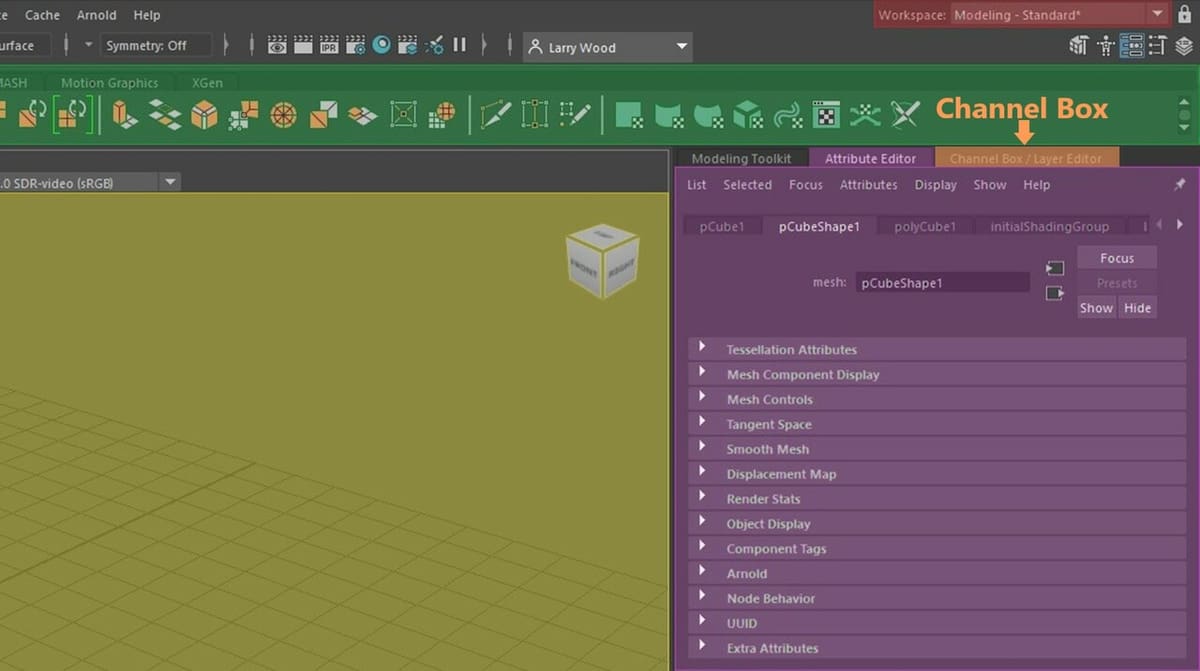
Task: Select the Multi-Cut knife tool
Action: (496, 115)
